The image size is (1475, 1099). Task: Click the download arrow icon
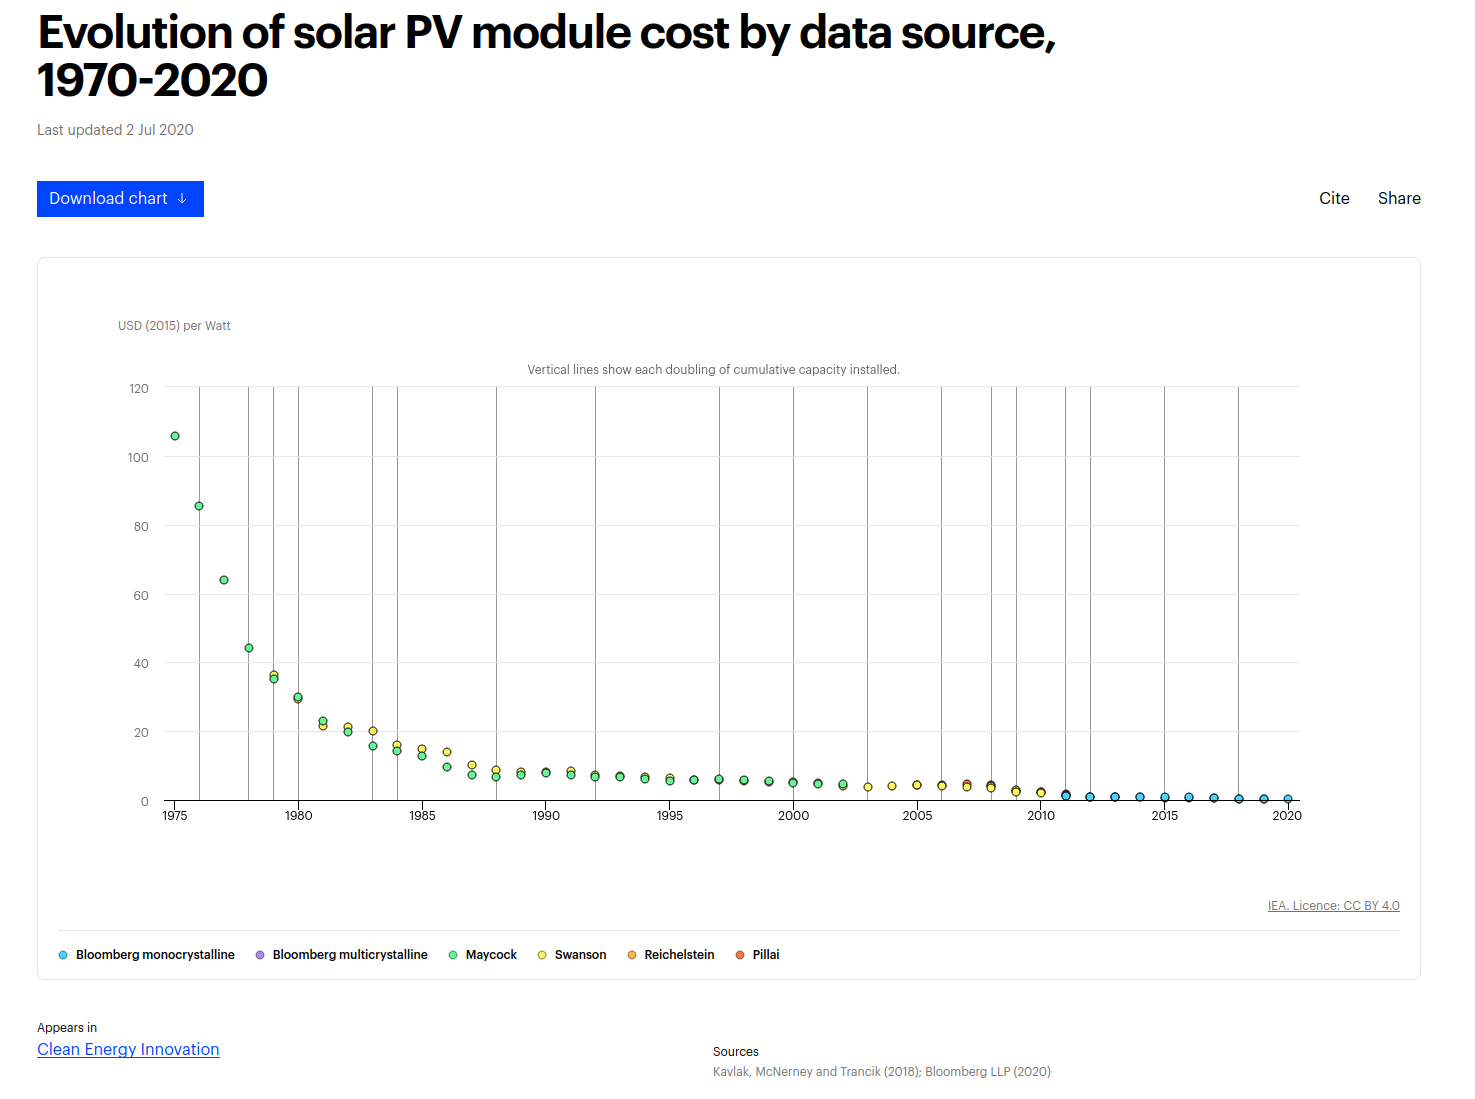pyautogui.click(x=182, y=199)
